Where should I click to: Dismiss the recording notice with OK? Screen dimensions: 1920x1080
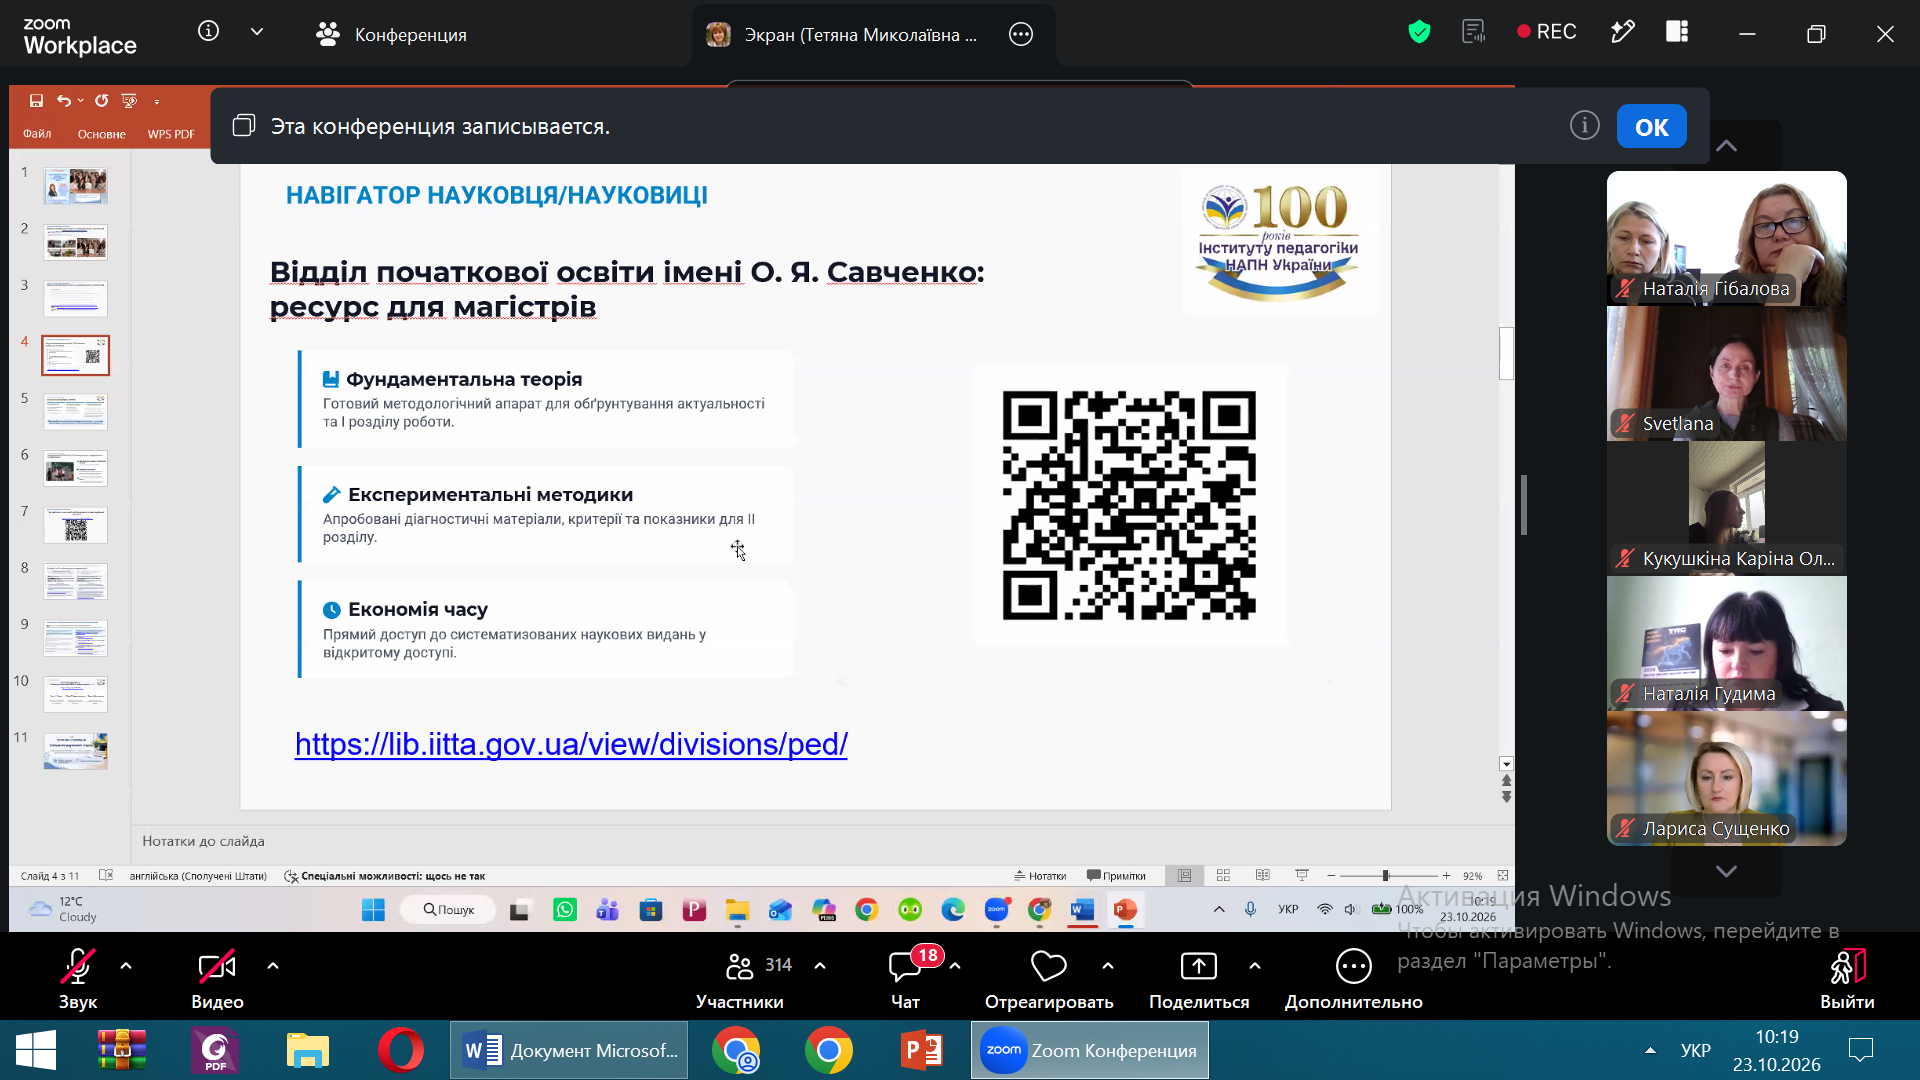(x=1651, y=127)
